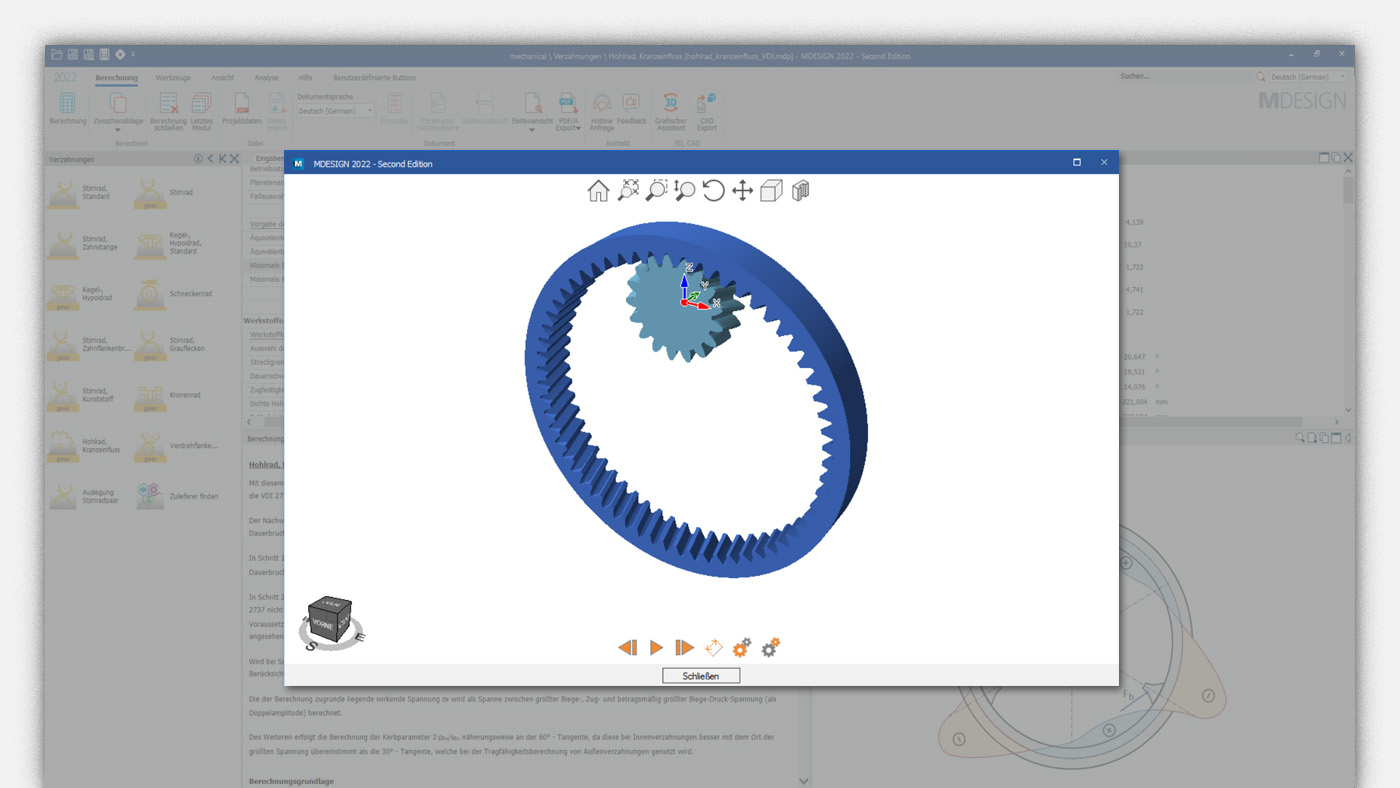The height and width of the screenshot is (788, 1400).
Task: Reset the 3D view with the home icon
Action: tap(598, 191)
